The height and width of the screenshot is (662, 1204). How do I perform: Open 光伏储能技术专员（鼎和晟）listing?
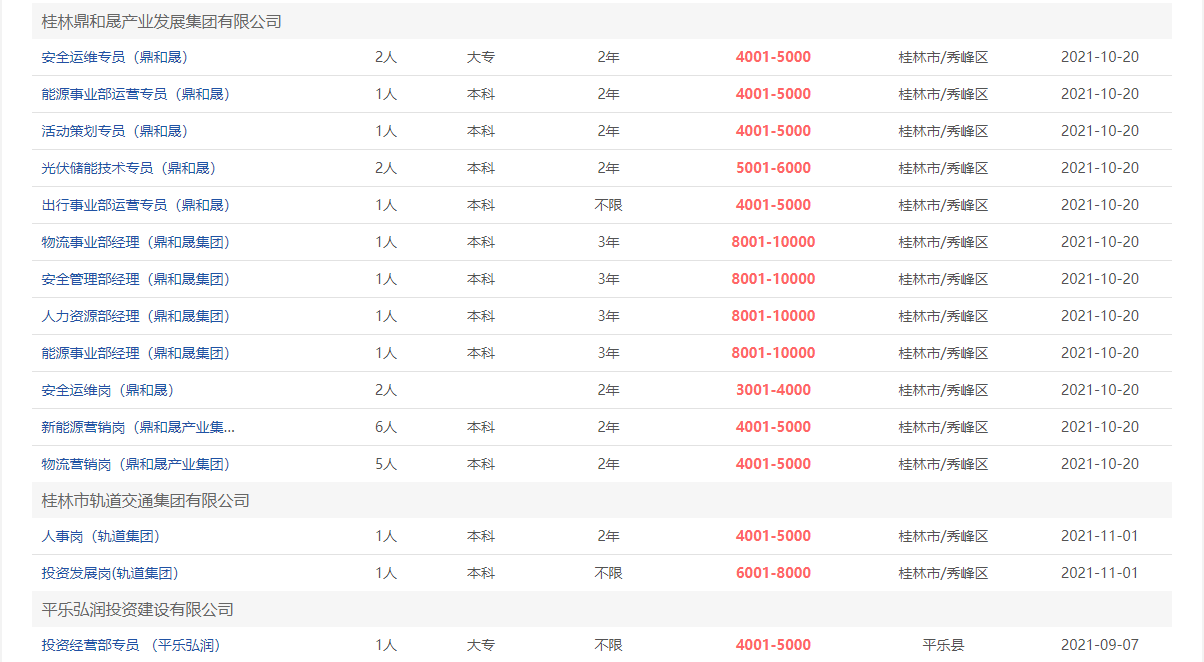[129, 168]
